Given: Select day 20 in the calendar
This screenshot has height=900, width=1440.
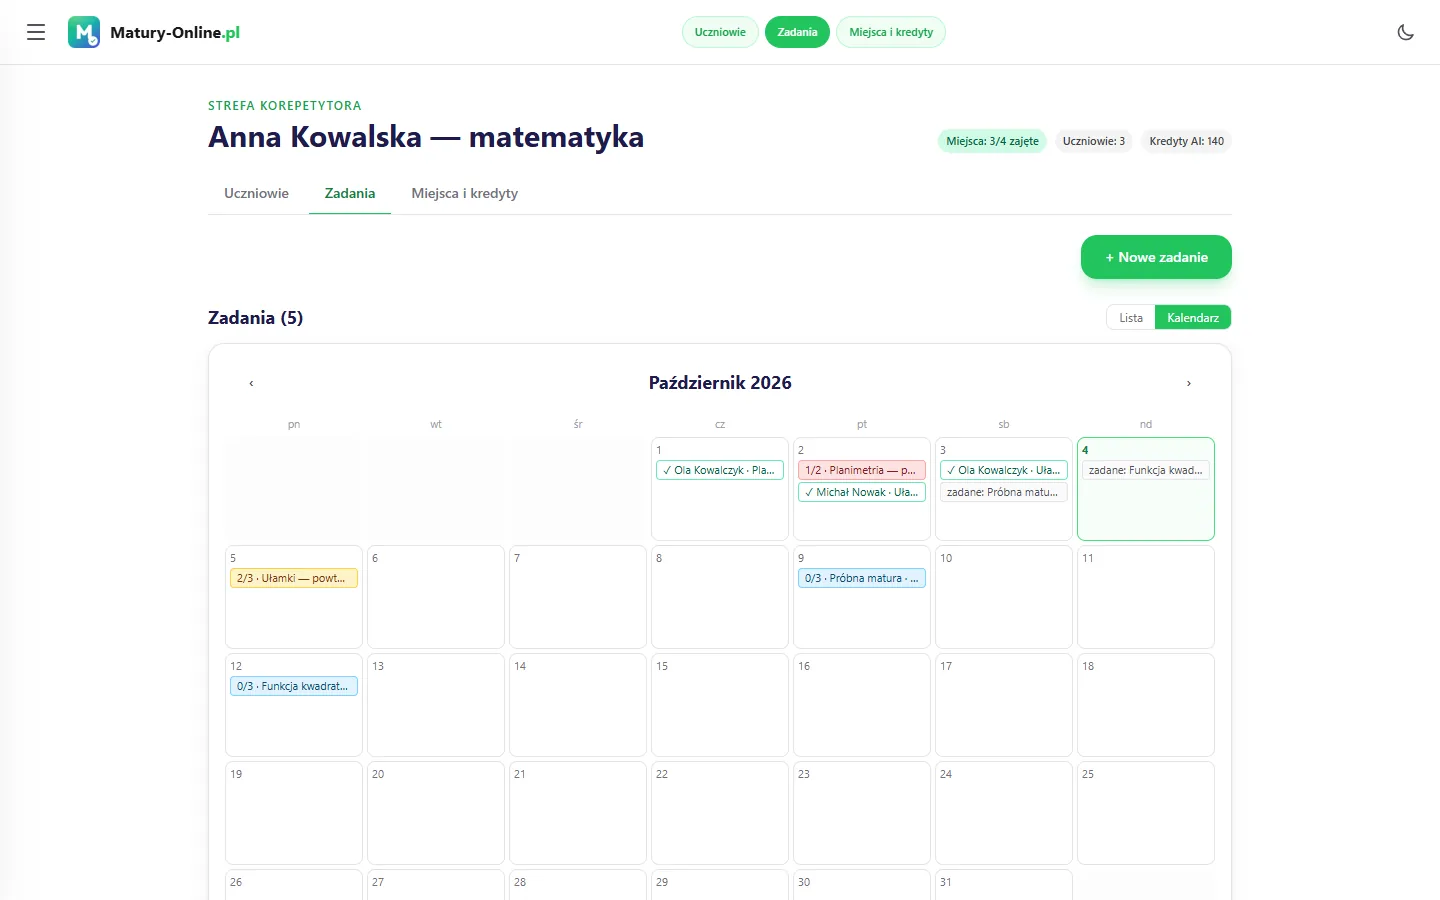Looking at the screenshot, I should click(436, 813).
